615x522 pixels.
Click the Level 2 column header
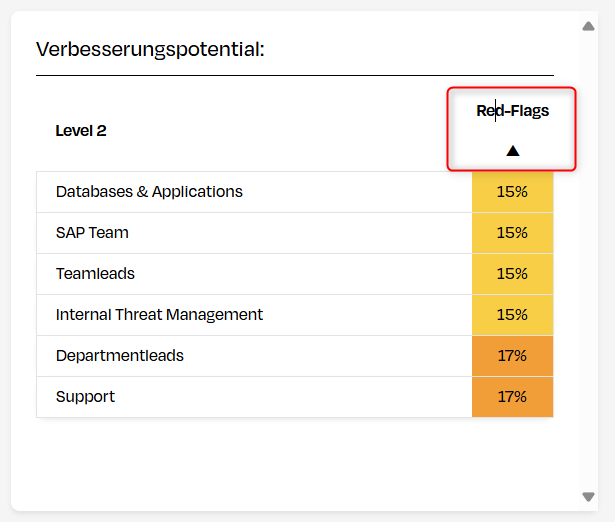pos(81,131)
